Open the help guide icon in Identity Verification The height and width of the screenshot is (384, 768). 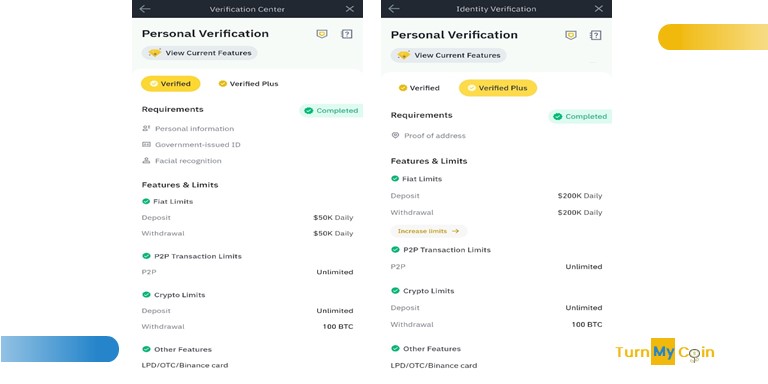point(596,35)
